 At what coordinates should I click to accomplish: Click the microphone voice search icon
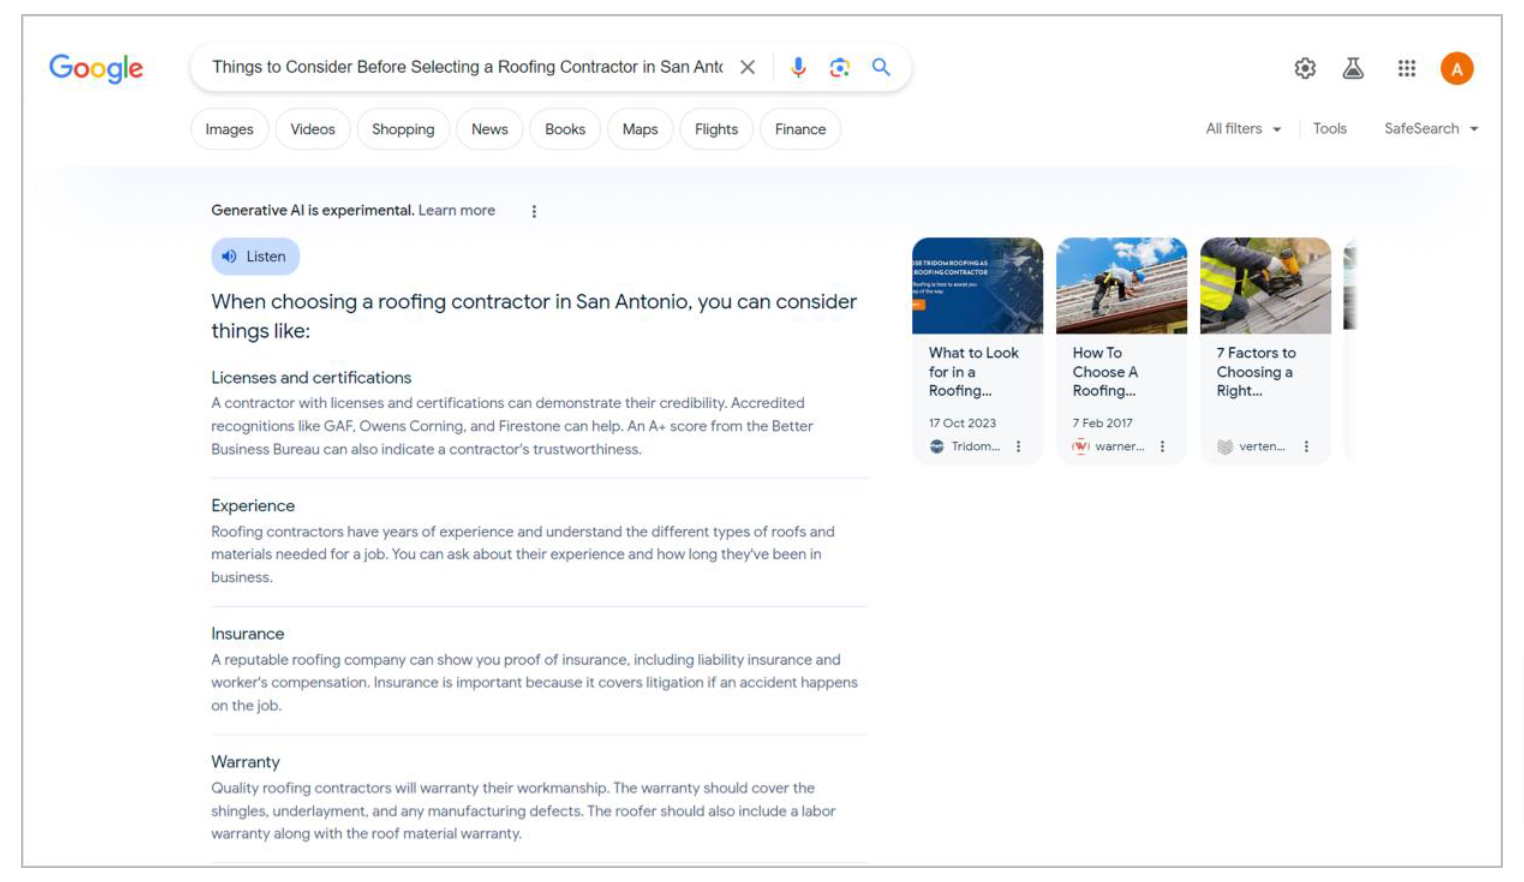[797, 67]
